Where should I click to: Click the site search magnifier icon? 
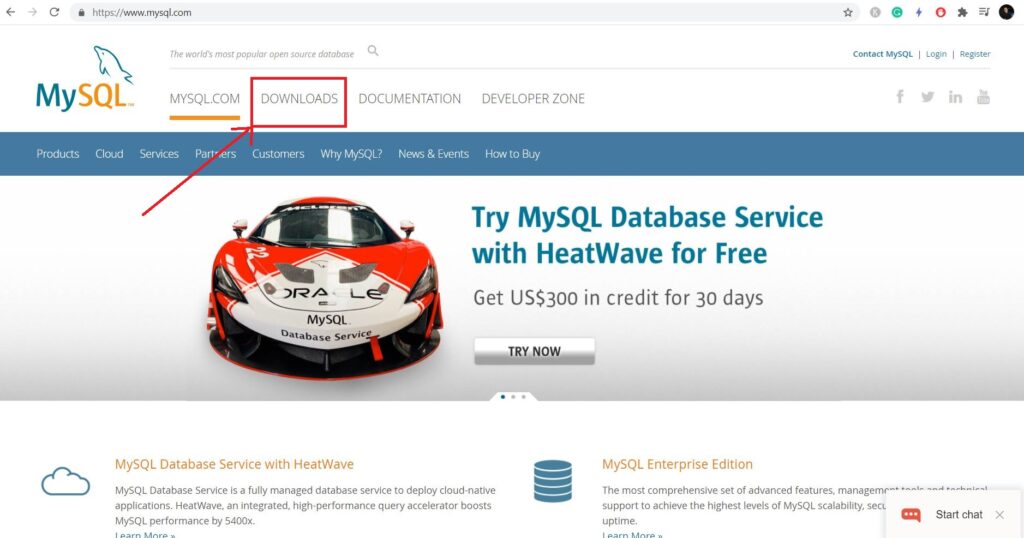373,50
